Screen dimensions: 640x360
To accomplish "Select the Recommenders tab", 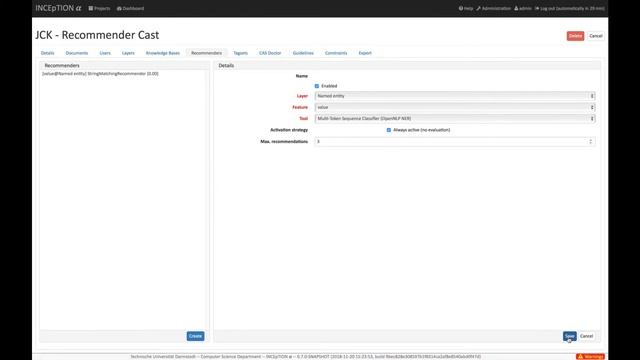I will (207, 53).
